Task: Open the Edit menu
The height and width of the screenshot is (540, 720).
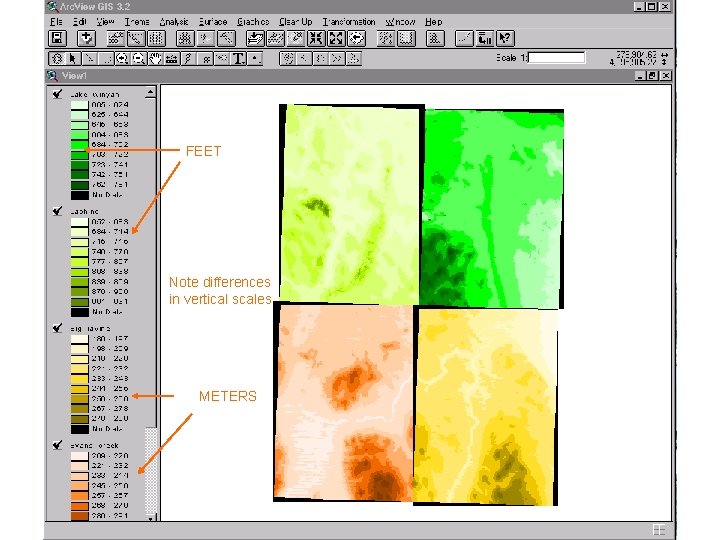Action: pyautogui.click(x=79, y=22)
